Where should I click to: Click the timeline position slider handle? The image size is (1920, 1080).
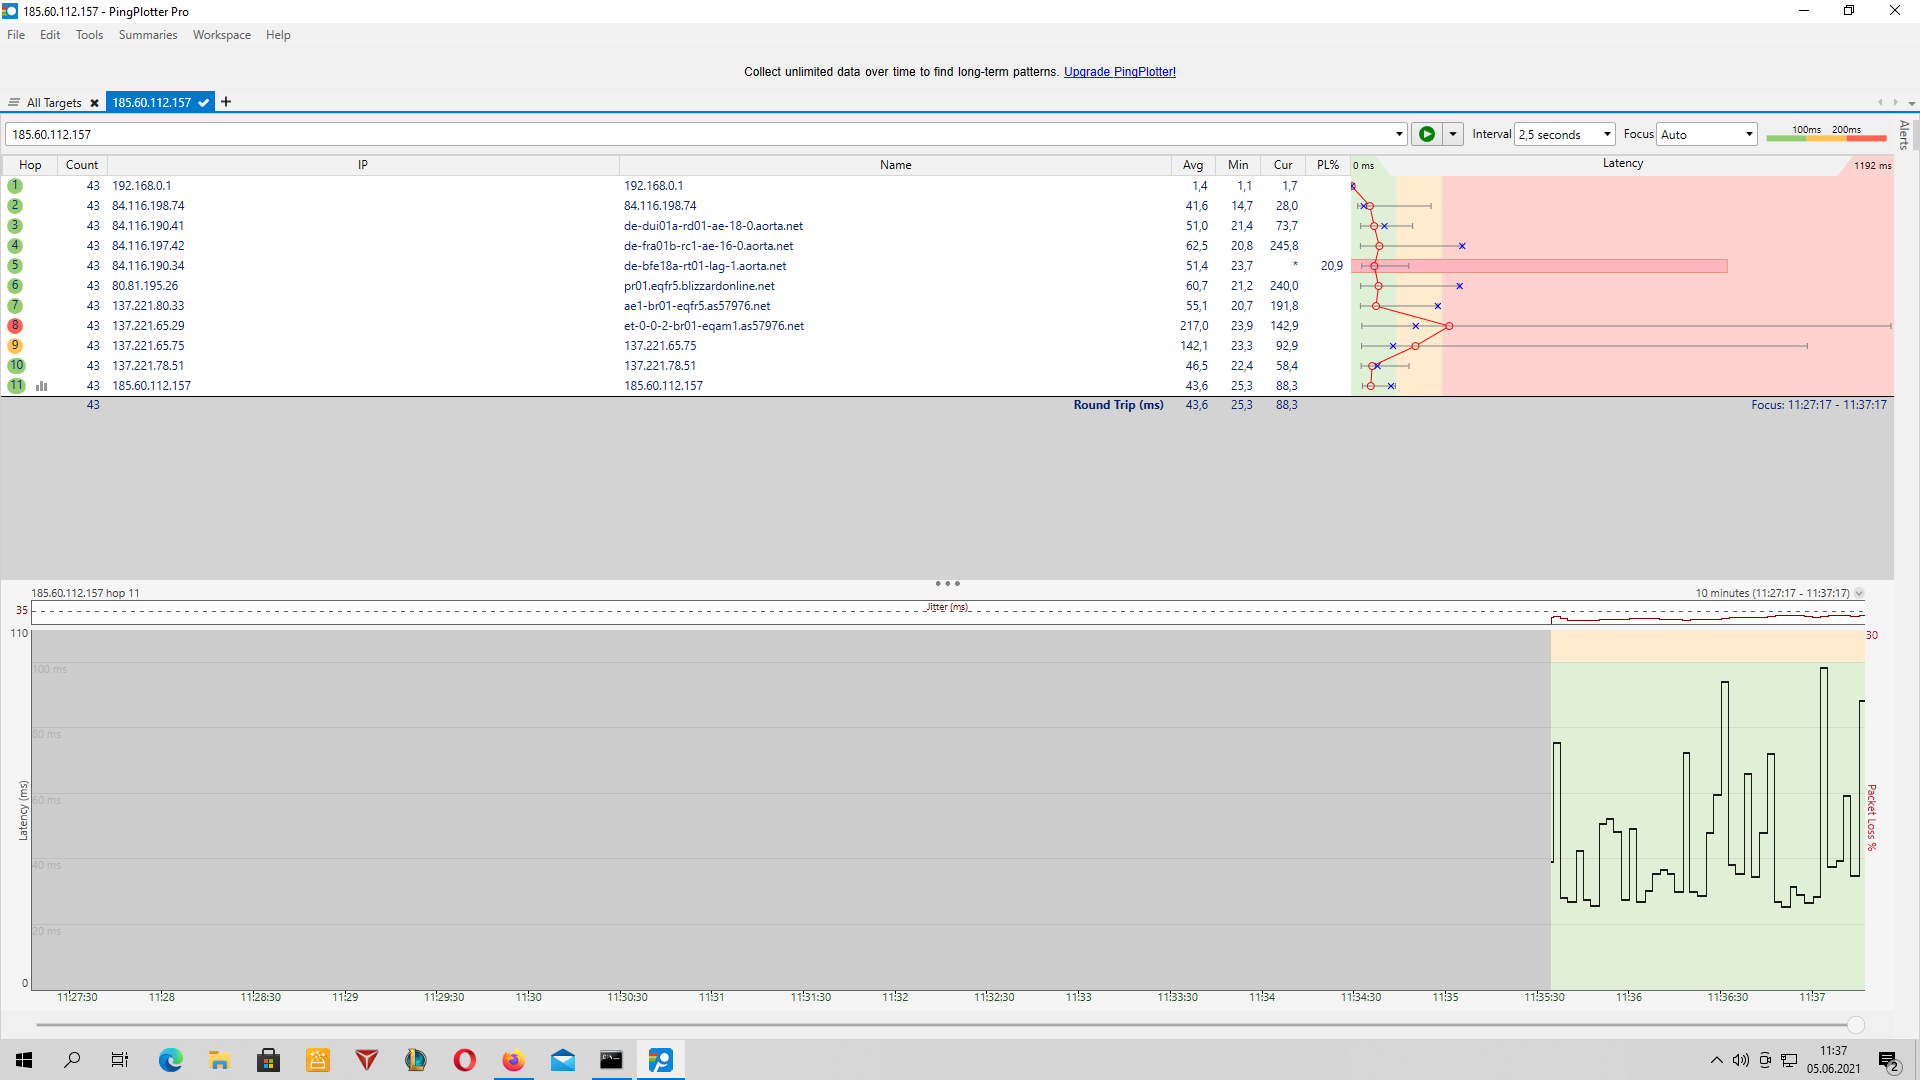click(x=1856, y=1025)
